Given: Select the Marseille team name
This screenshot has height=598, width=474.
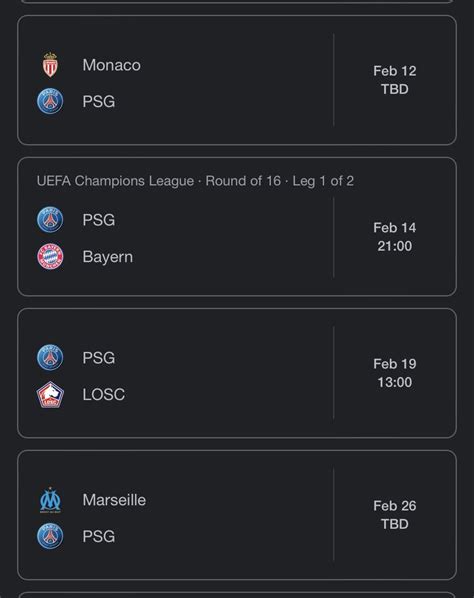Looking at the screenshot, I should pos(114,500).
